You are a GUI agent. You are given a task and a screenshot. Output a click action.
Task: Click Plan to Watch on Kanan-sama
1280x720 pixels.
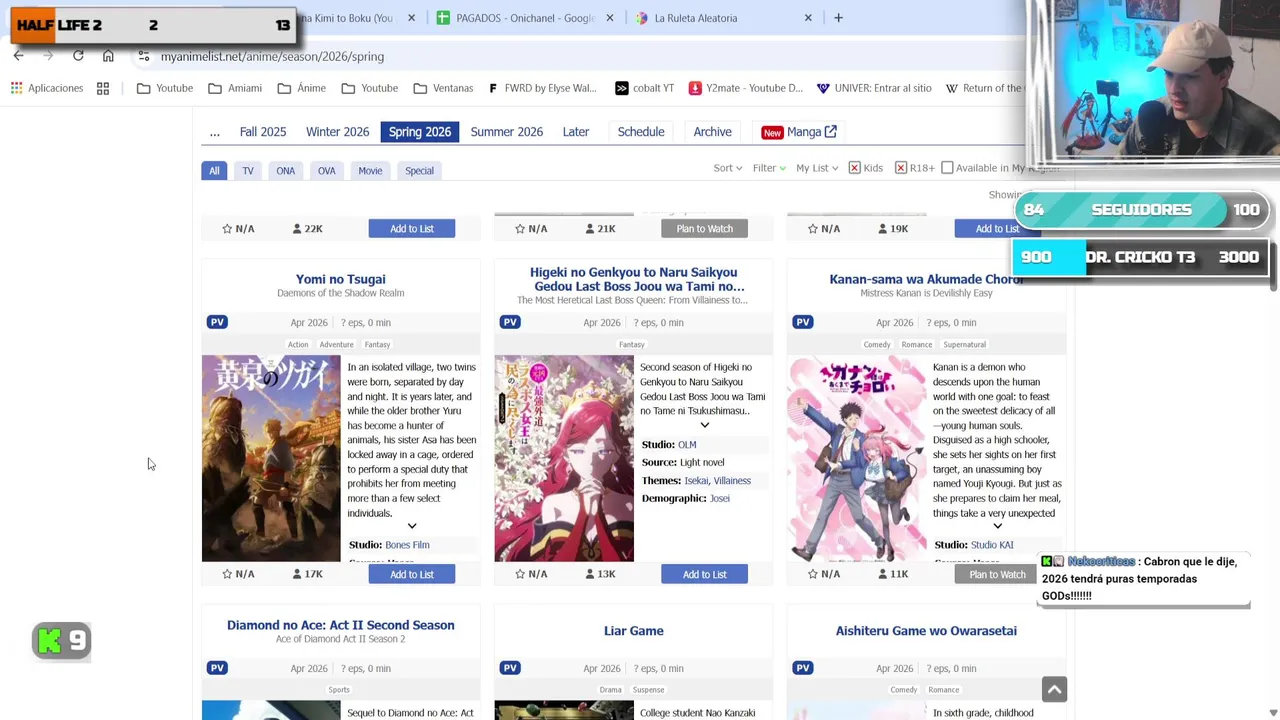[997, 574]
